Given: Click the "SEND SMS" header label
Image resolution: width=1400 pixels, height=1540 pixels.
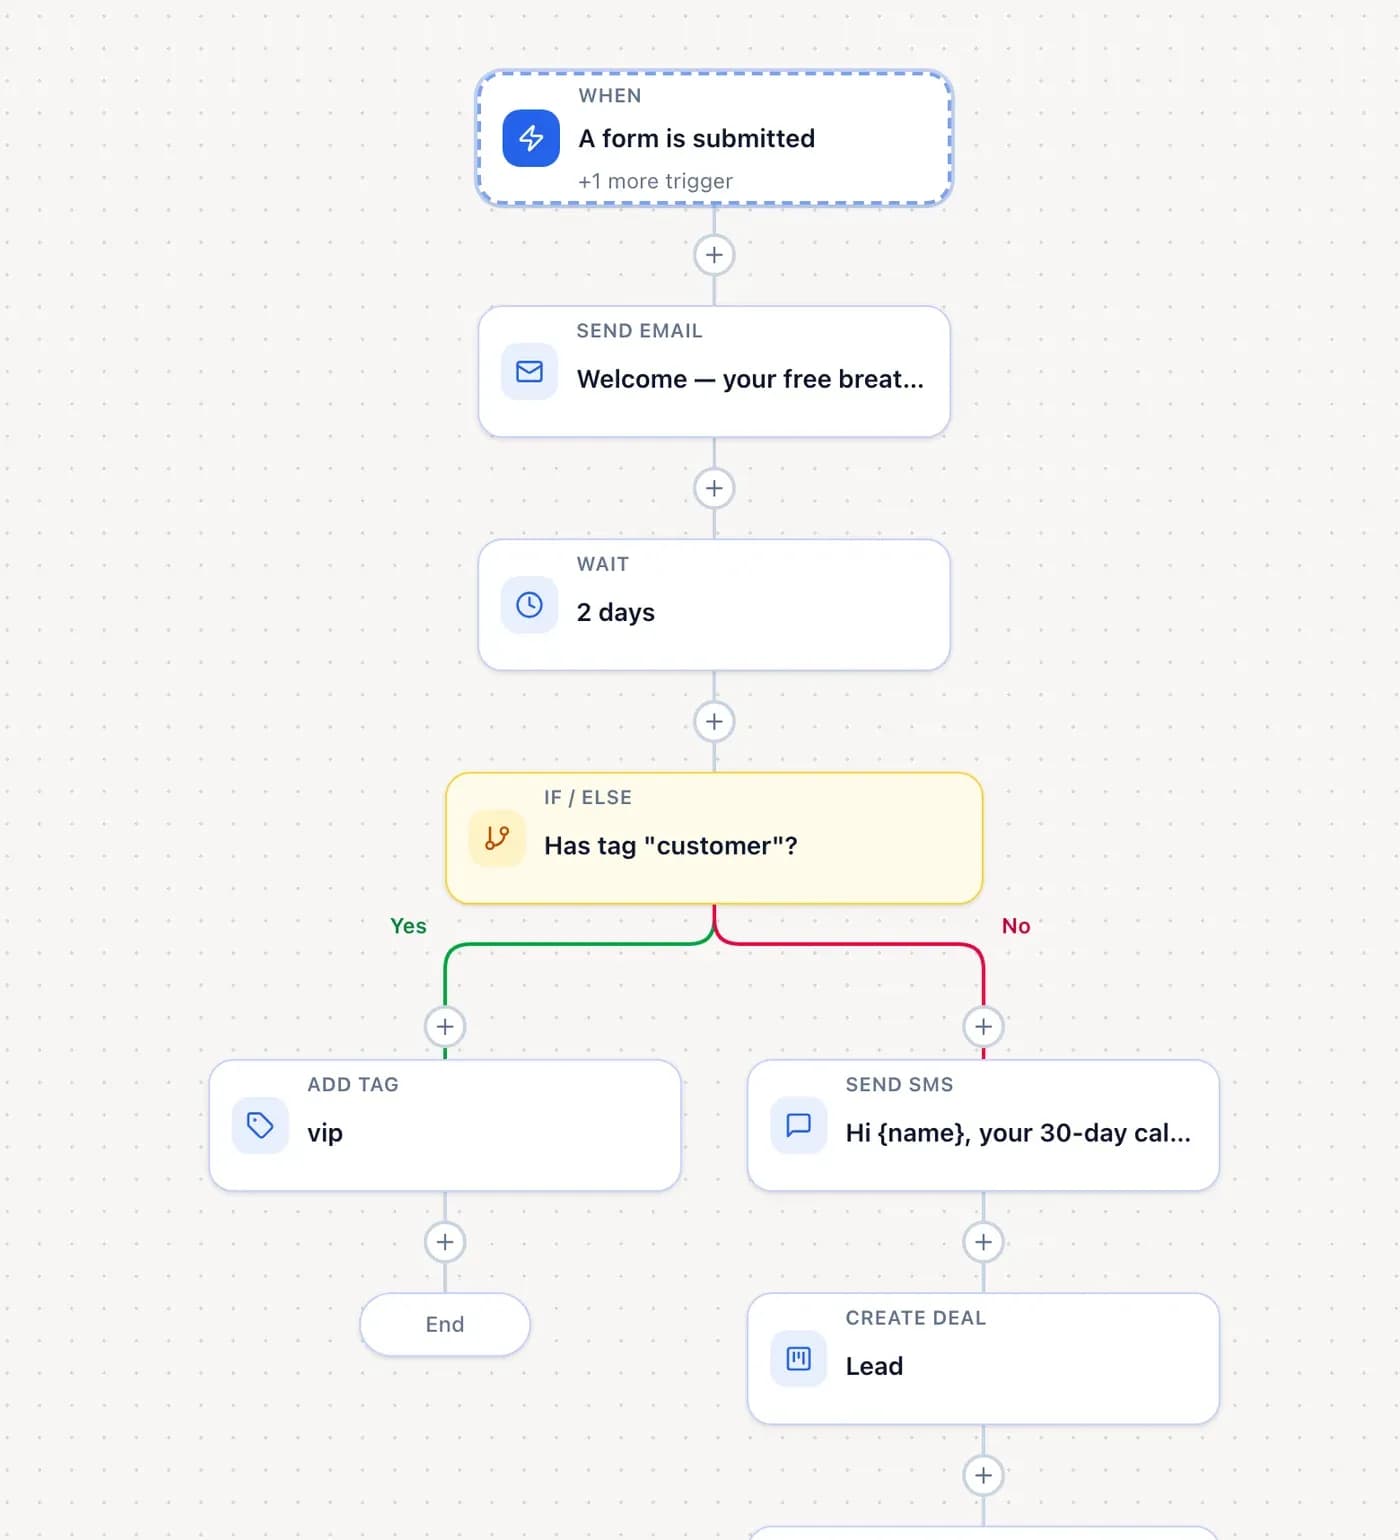Looking at the screenshot, I should pyautogui.click(x=899, y=1085).
